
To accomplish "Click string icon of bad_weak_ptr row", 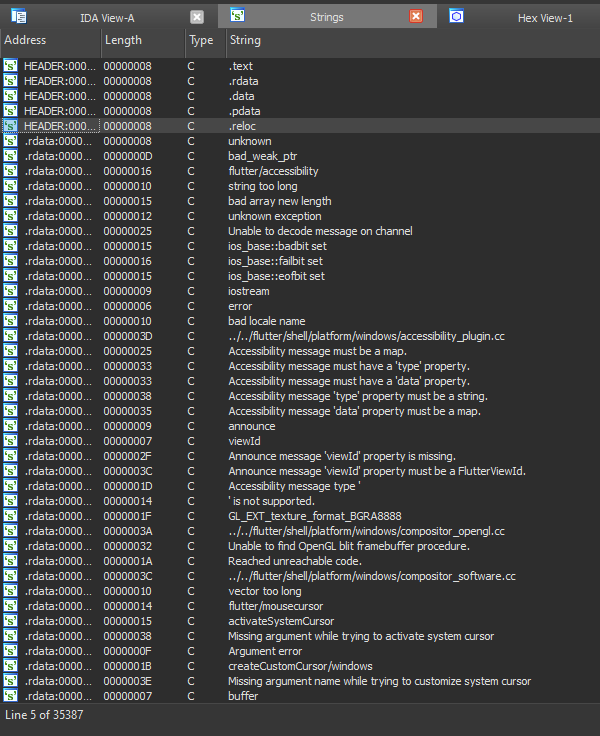I will pos(10,156).
